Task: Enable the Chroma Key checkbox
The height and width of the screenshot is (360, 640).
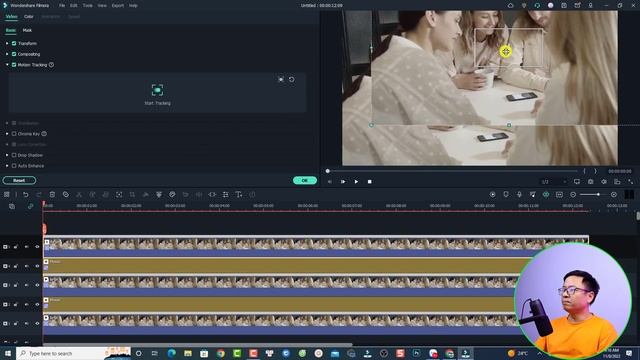Action: (14, 133)
